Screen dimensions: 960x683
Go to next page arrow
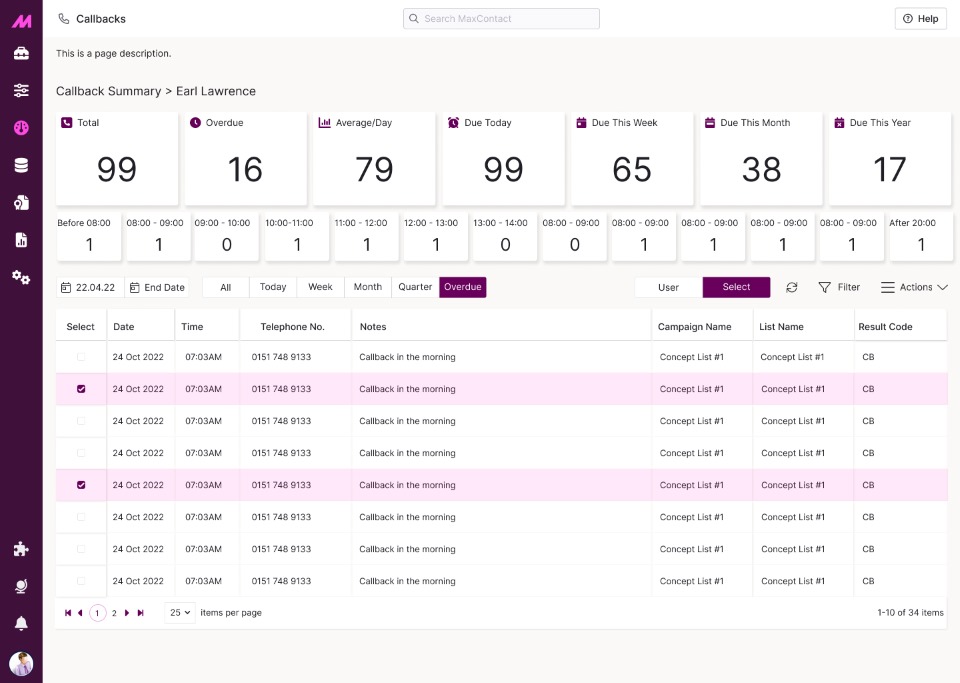click(x=127, y=613)
